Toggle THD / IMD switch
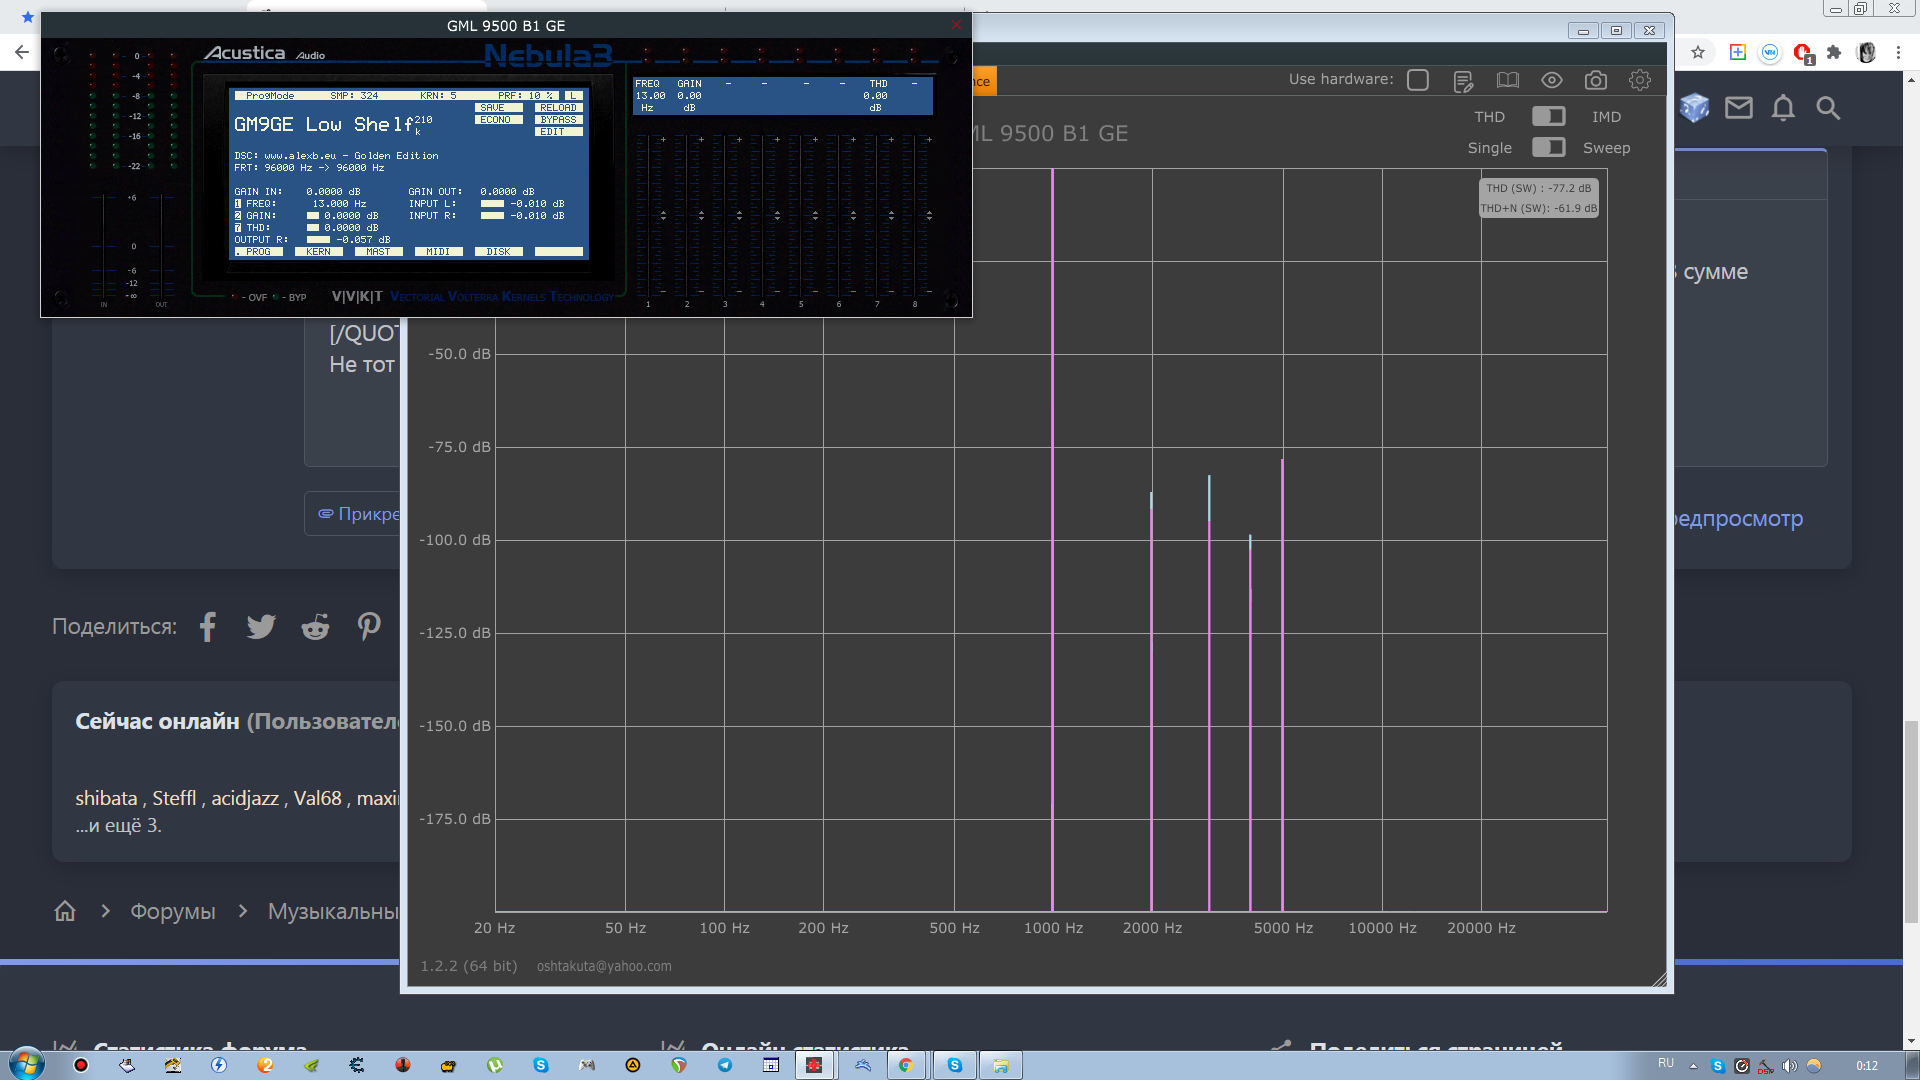 [1548, 117]
